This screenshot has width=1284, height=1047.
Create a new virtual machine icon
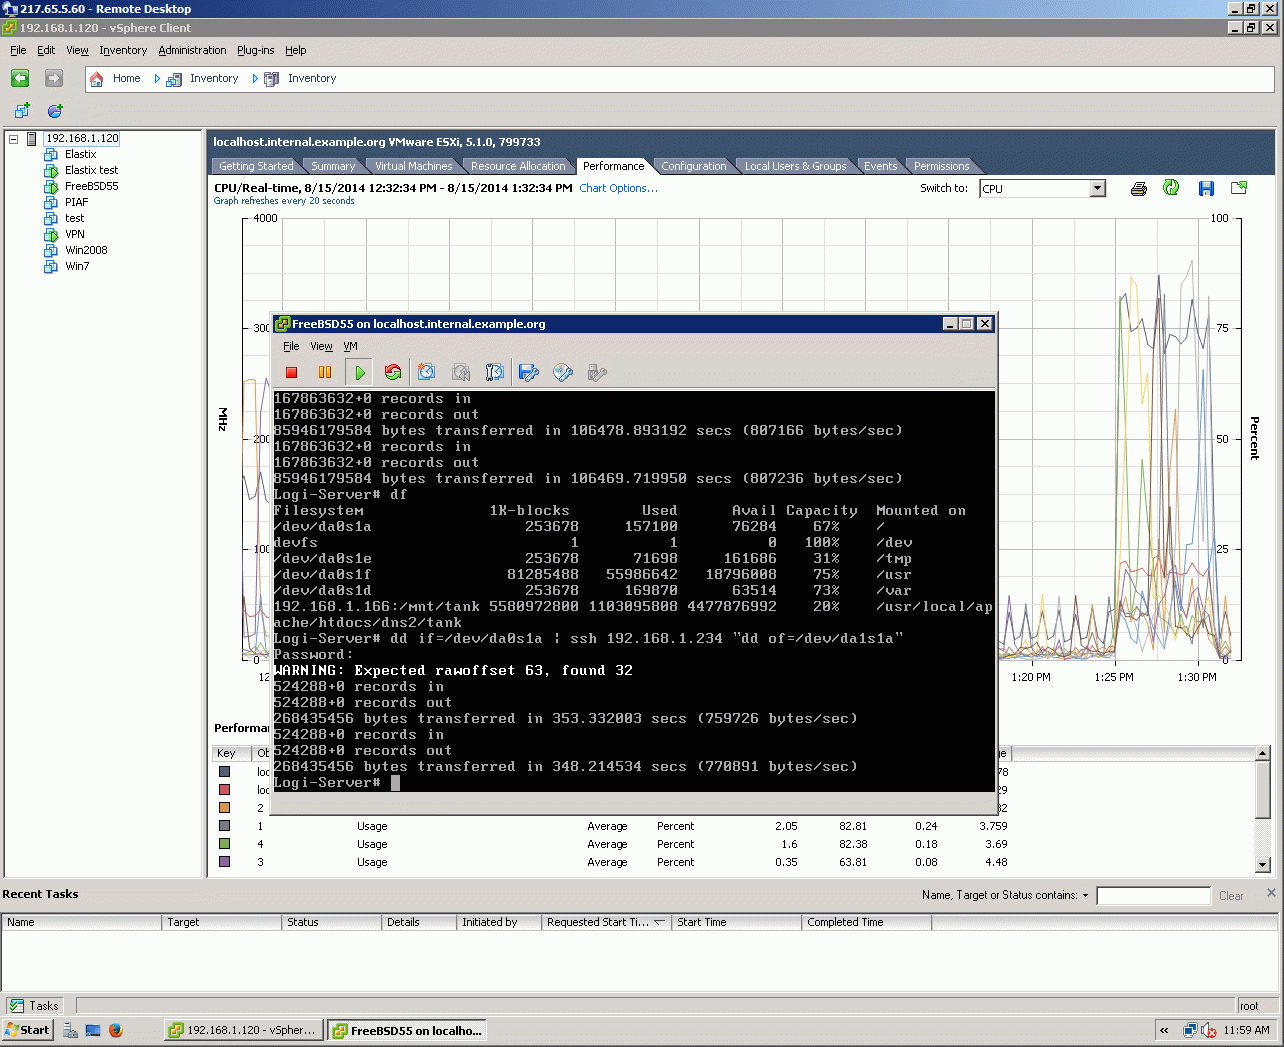[22, 111]
